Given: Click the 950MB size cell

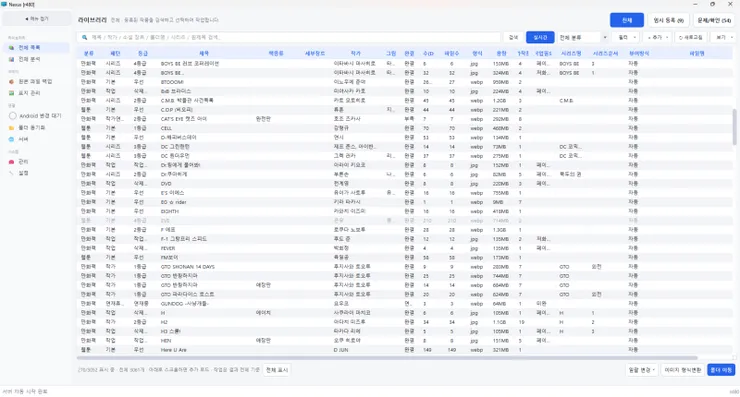Looking at the screenshot, I should click(501, 82).
